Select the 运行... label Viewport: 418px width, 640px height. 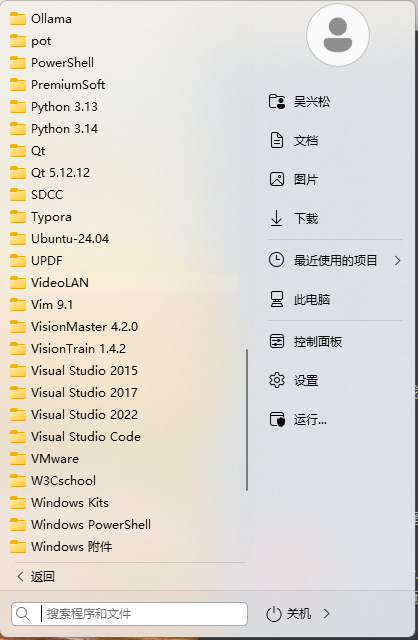310,420
